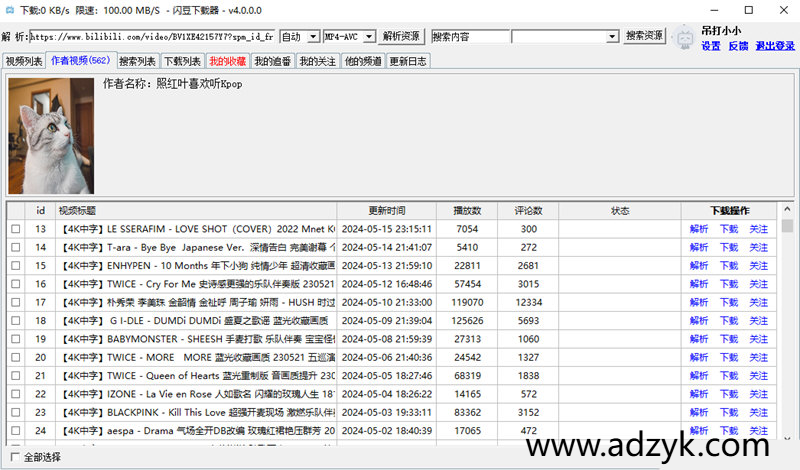Check the row 17 checkbox
The image size is (800, 470).
coord(15,301)
